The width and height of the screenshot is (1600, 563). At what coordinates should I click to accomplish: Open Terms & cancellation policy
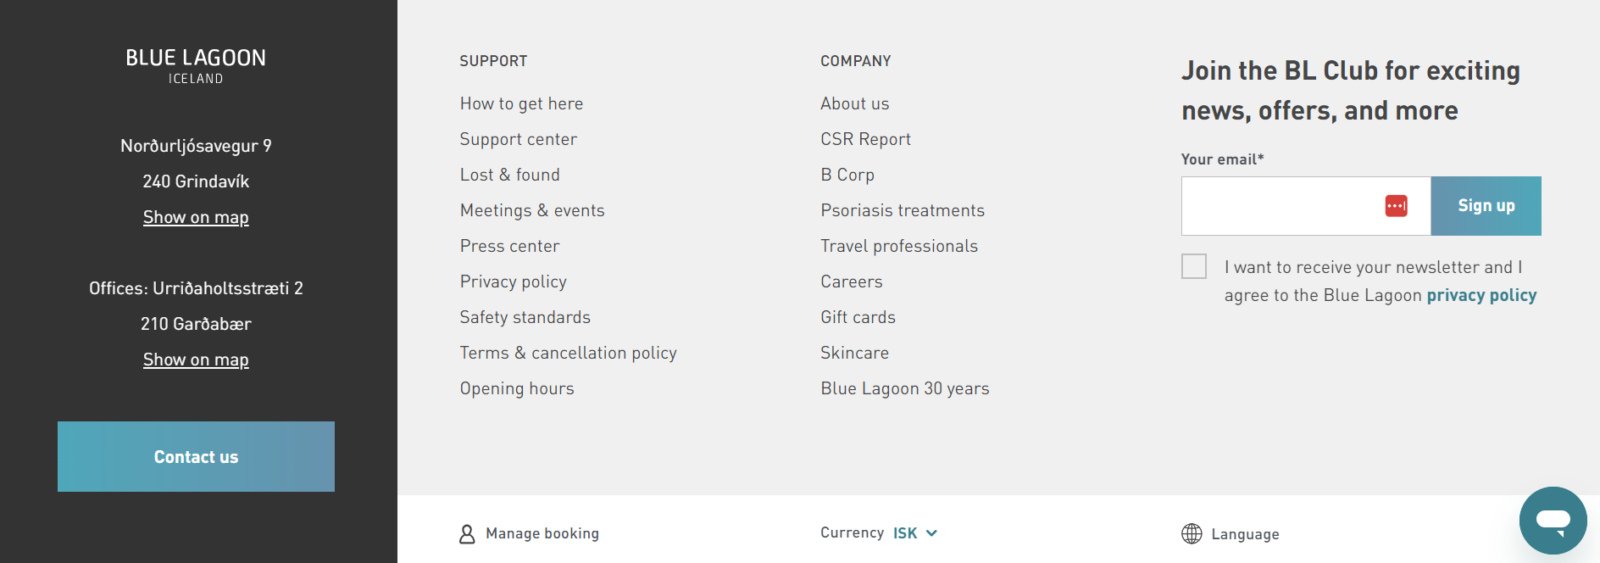click(568, 353)
